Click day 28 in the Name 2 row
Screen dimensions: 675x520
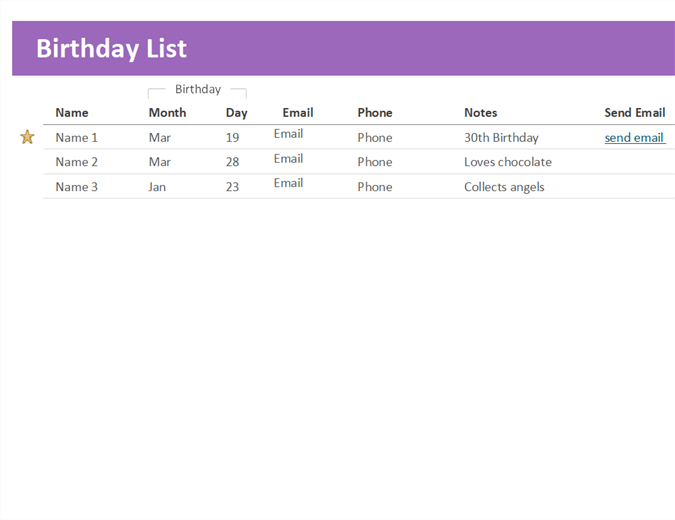[233, 162]
